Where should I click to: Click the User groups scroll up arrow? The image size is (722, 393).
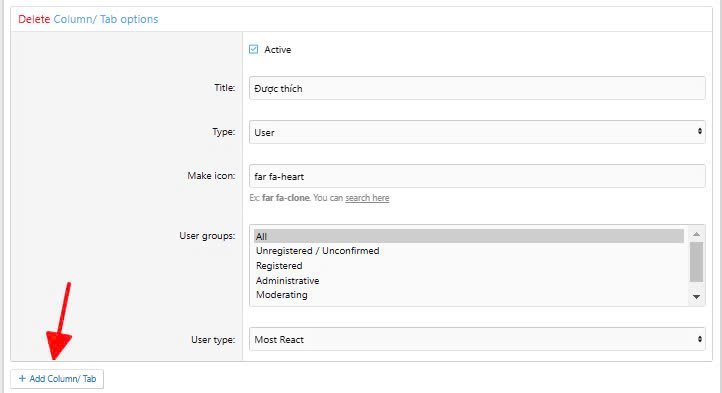pyautogui.click(x=696, y=235)
